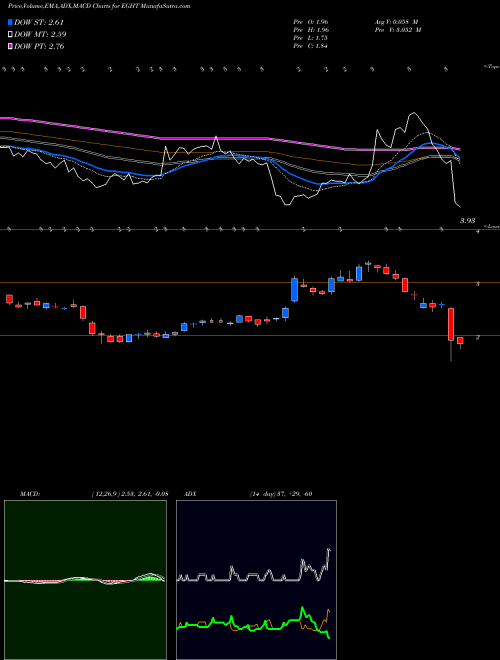
Task: Click the 'Avg V: 0.958 M' value
Action: click(x=395, y=22)
